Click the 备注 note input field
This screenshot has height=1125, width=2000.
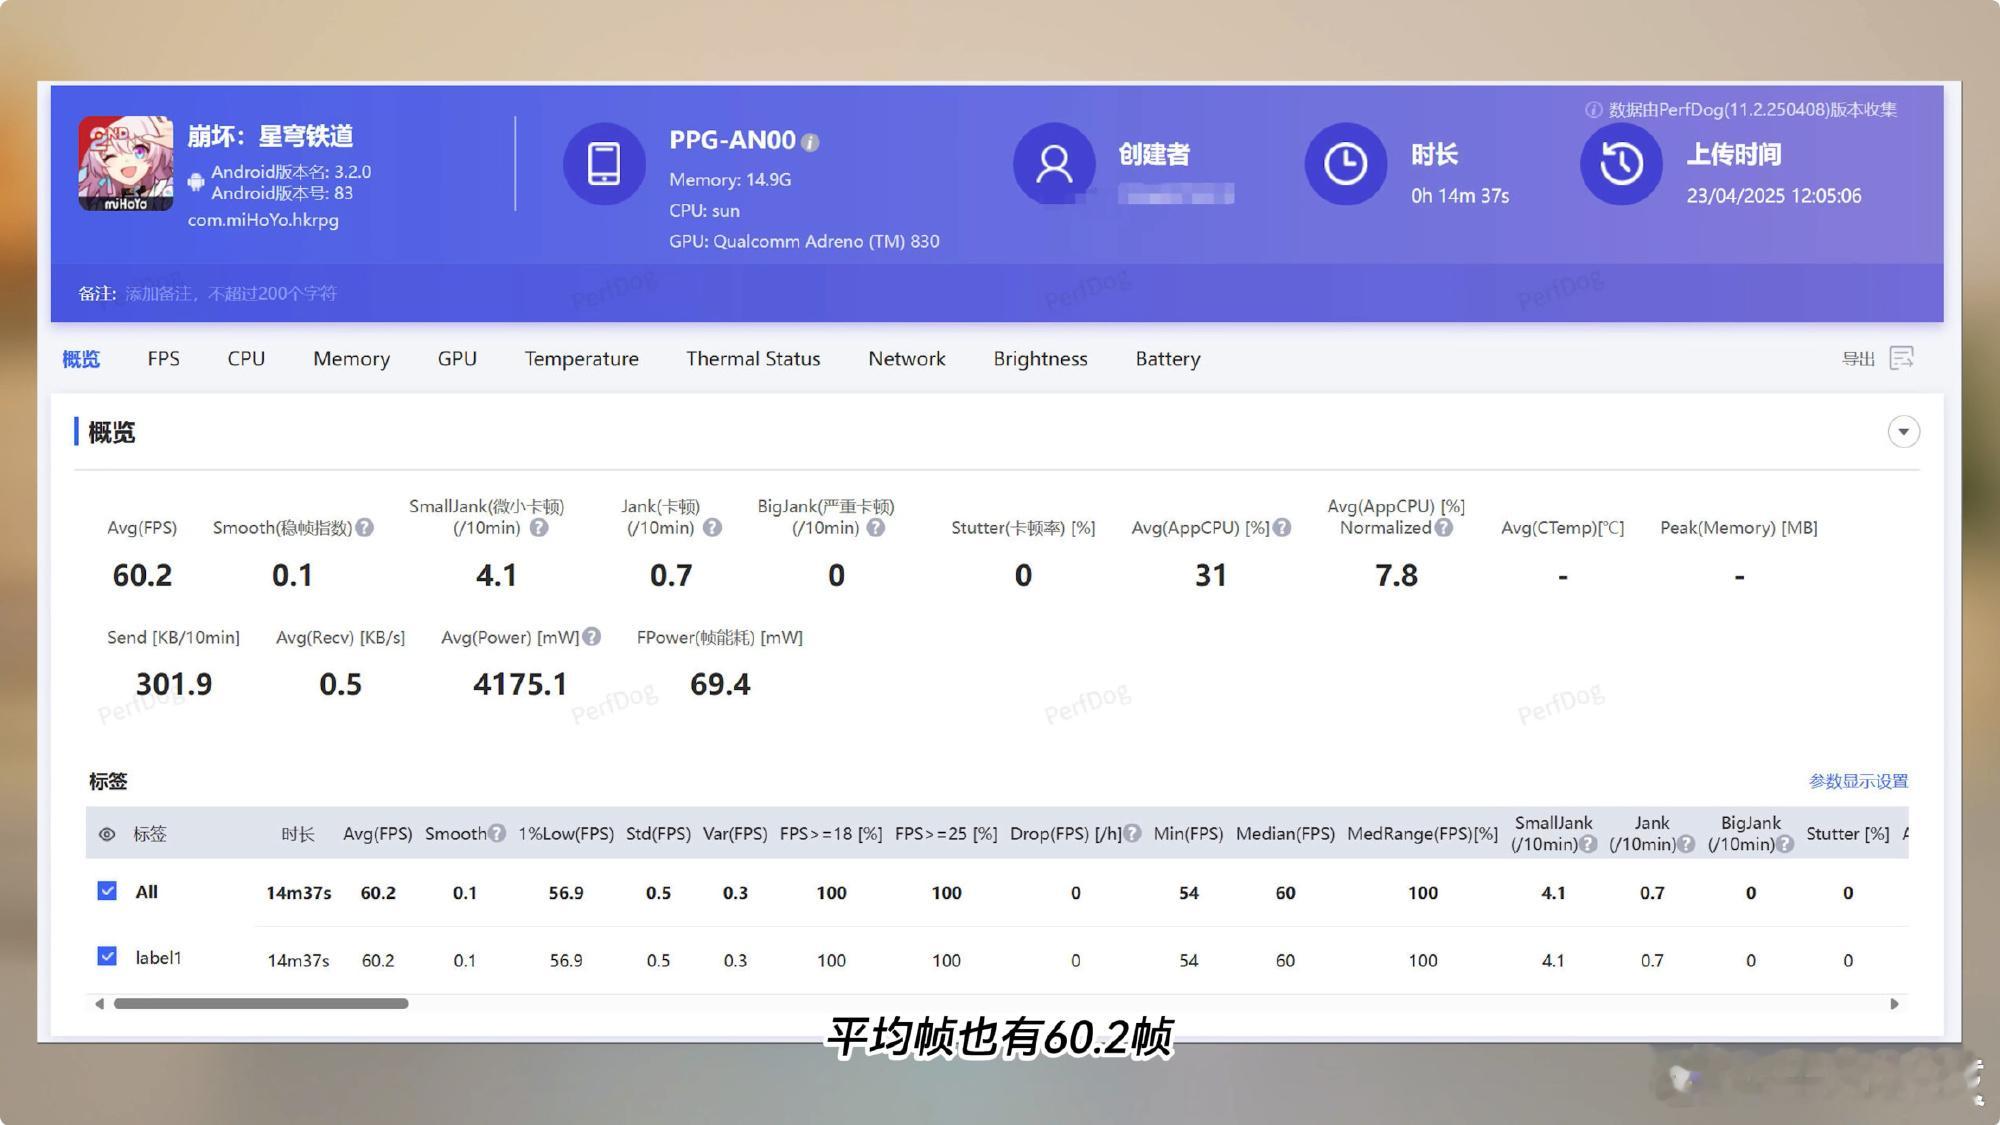230,294
